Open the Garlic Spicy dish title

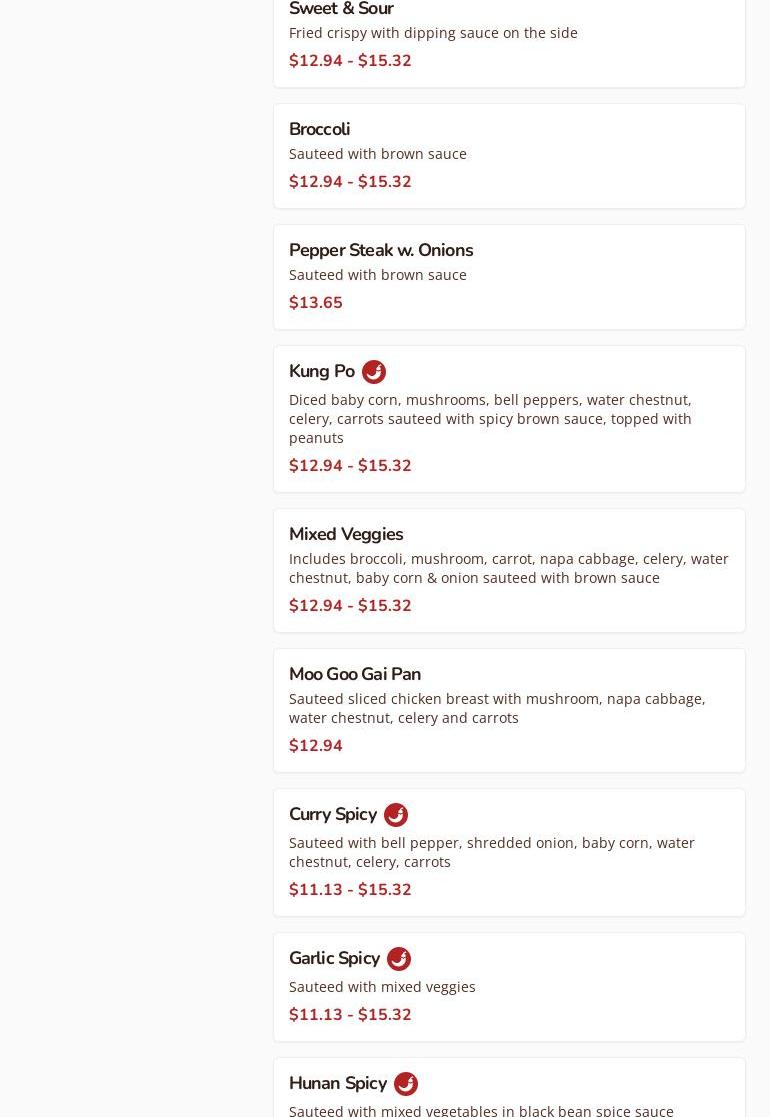[334, 958]
